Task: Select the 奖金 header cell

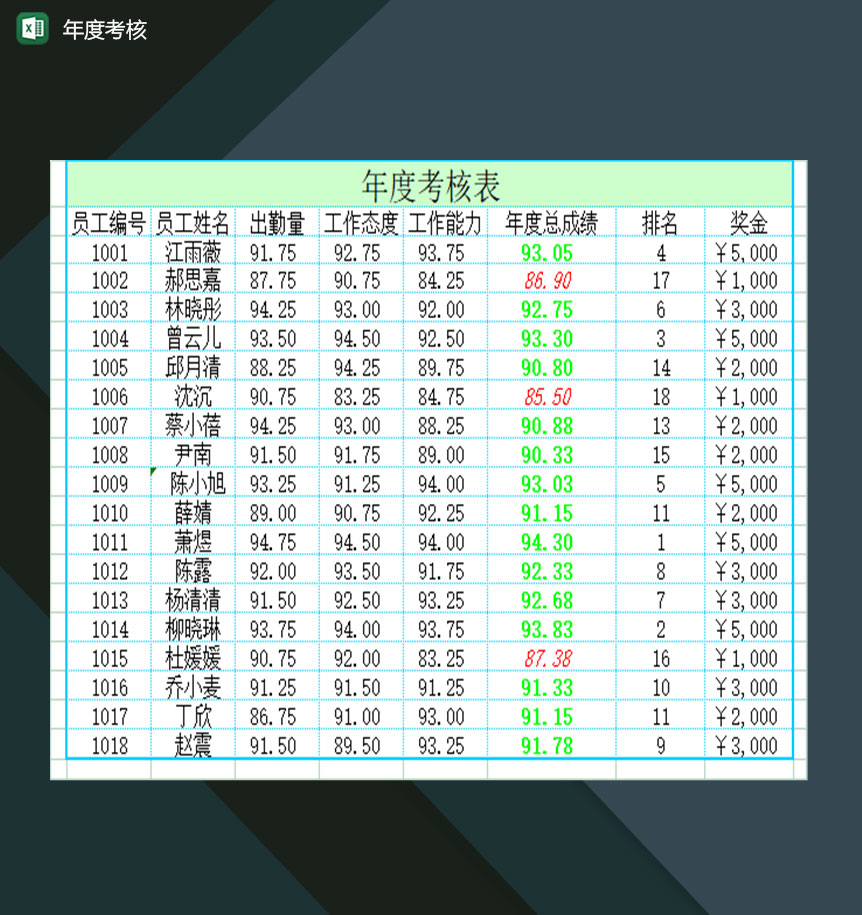Action: pos(750,223)
